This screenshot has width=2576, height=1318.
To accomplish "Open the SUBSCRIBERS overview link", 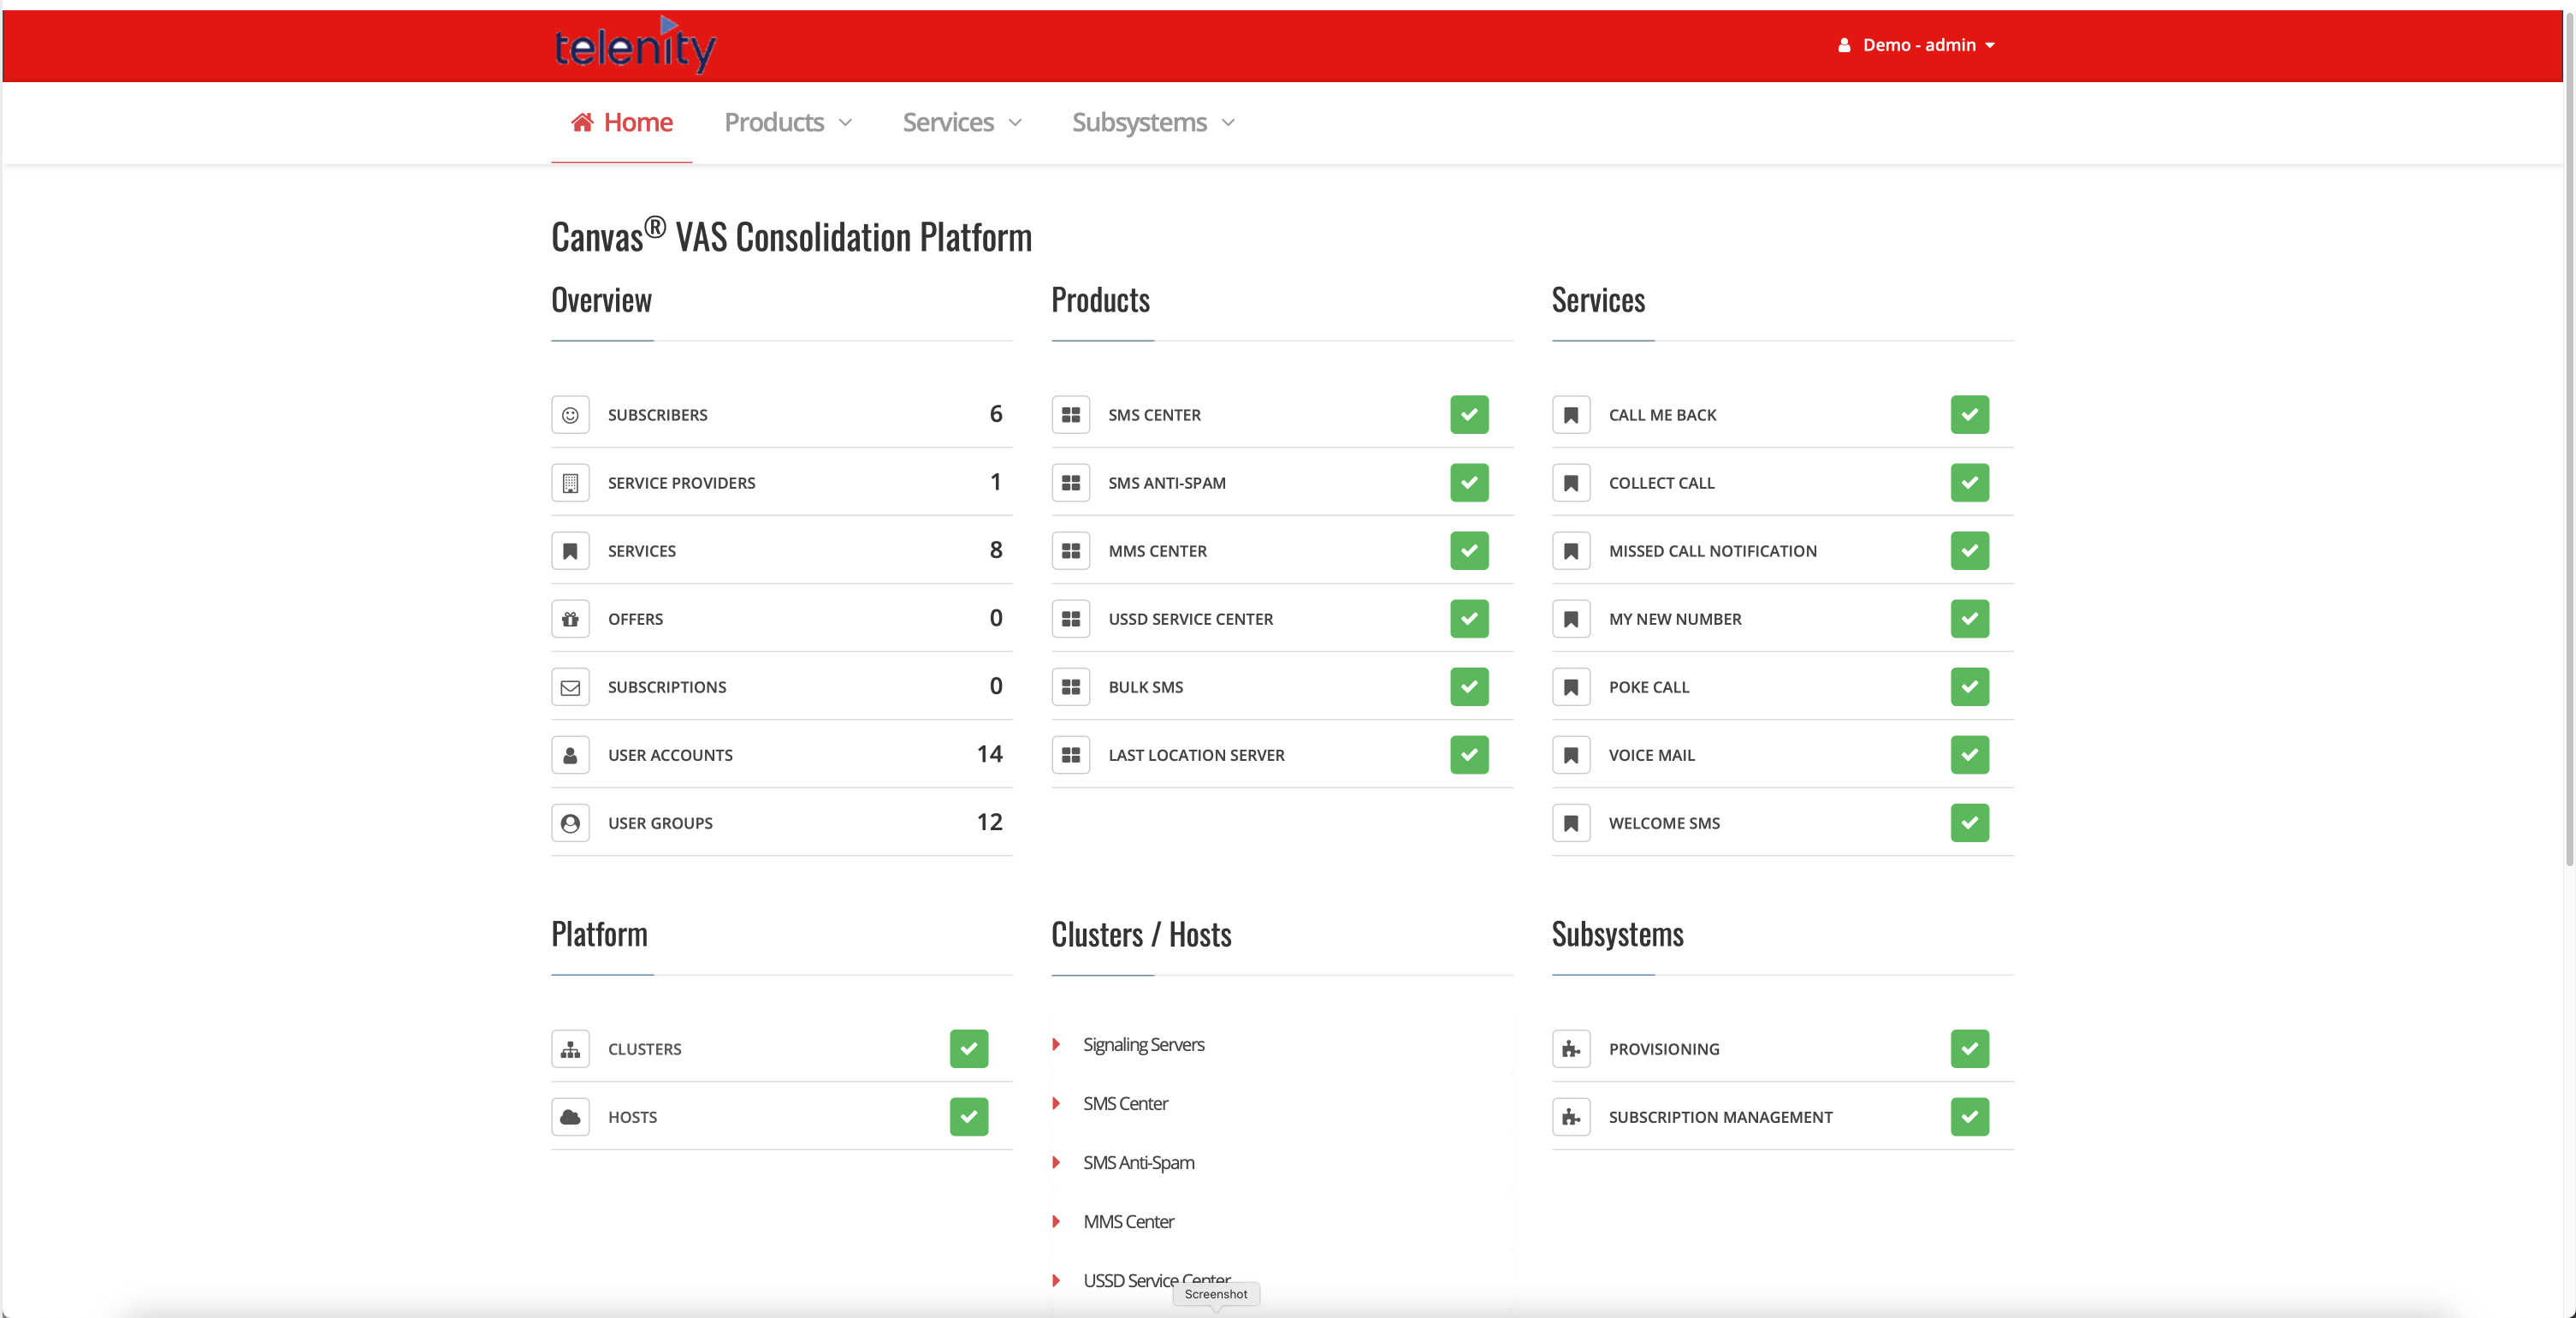I will coord(657,415).
